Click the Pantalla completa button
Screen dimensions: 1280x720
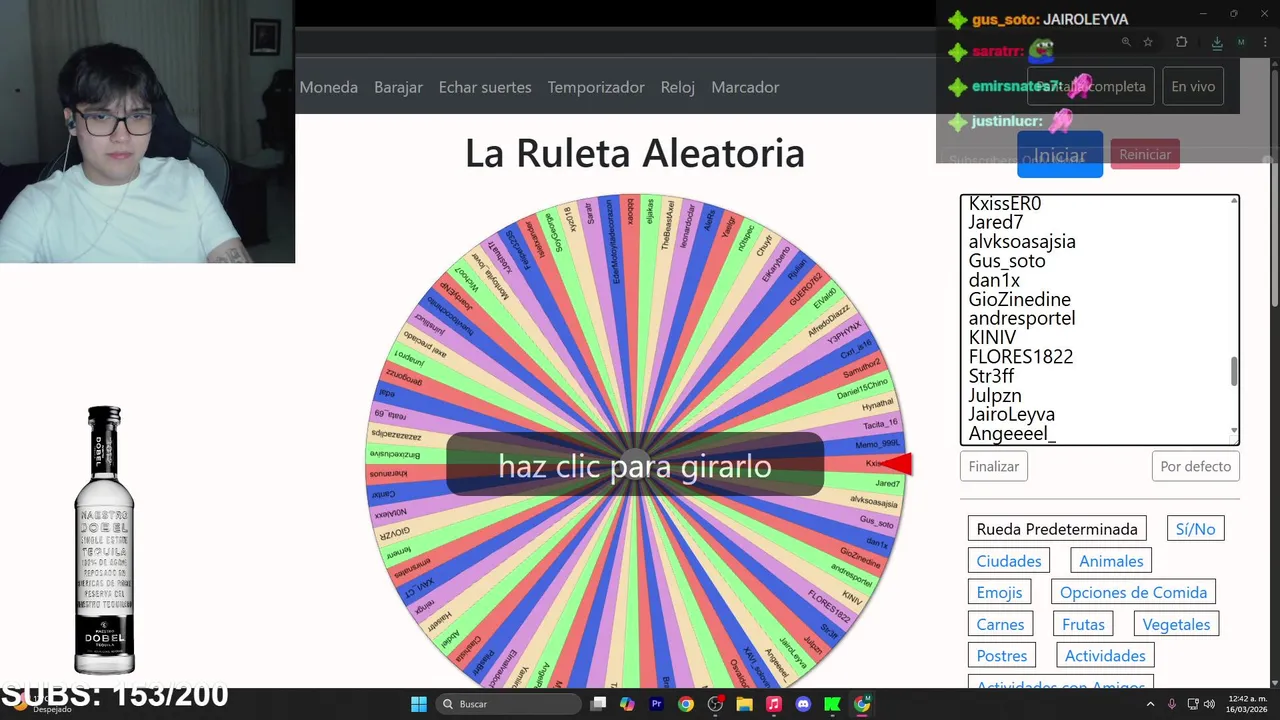point(1091,87)
